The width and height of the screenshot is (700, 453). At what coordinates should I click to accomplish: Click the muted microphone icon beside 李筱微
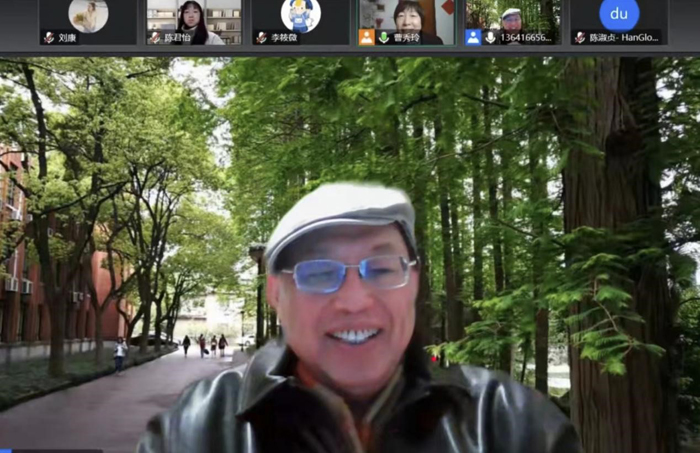pos(261,37)
